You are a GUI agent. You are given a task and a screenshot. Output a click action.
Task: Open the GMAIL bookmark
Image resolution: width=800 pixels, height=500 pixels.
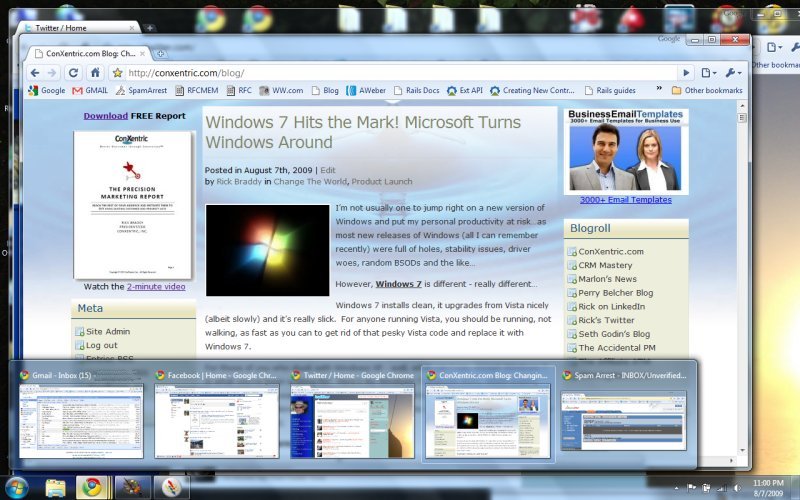click(x=90, y=90)
